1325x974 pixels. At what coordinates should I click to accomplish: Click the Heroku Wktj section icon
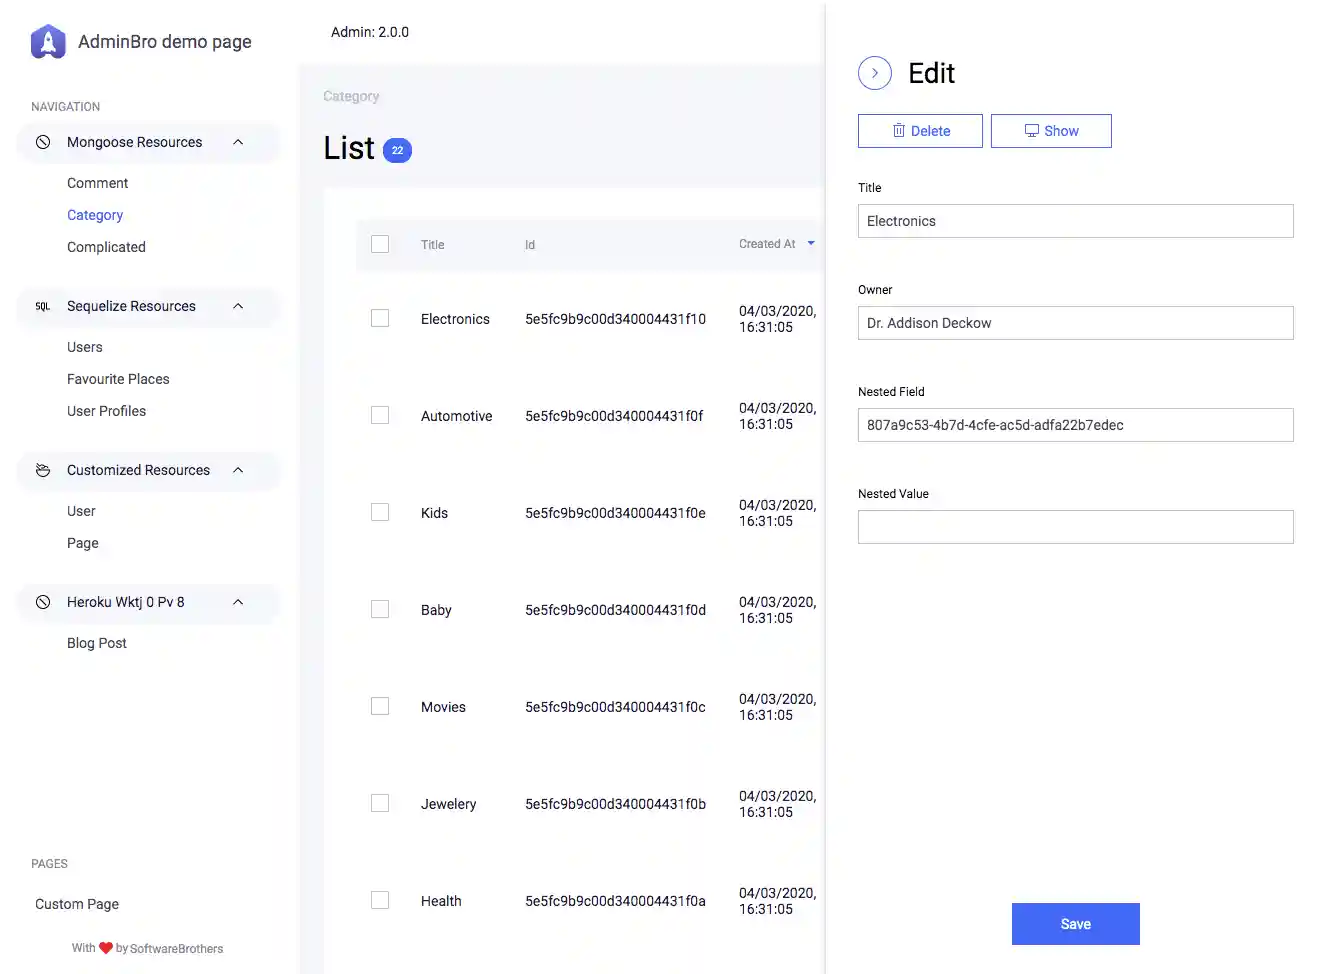(43, 602)
